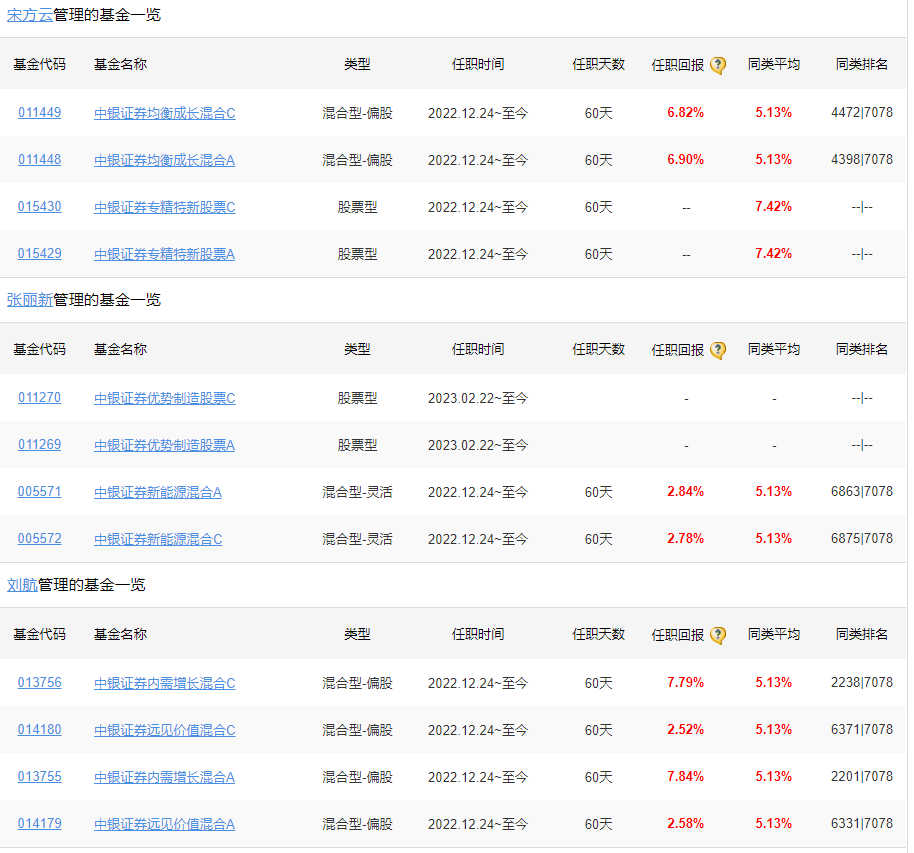Select the 2.78% return value
Viewport: 914px width, 853px height.
(x=686, y=539)
